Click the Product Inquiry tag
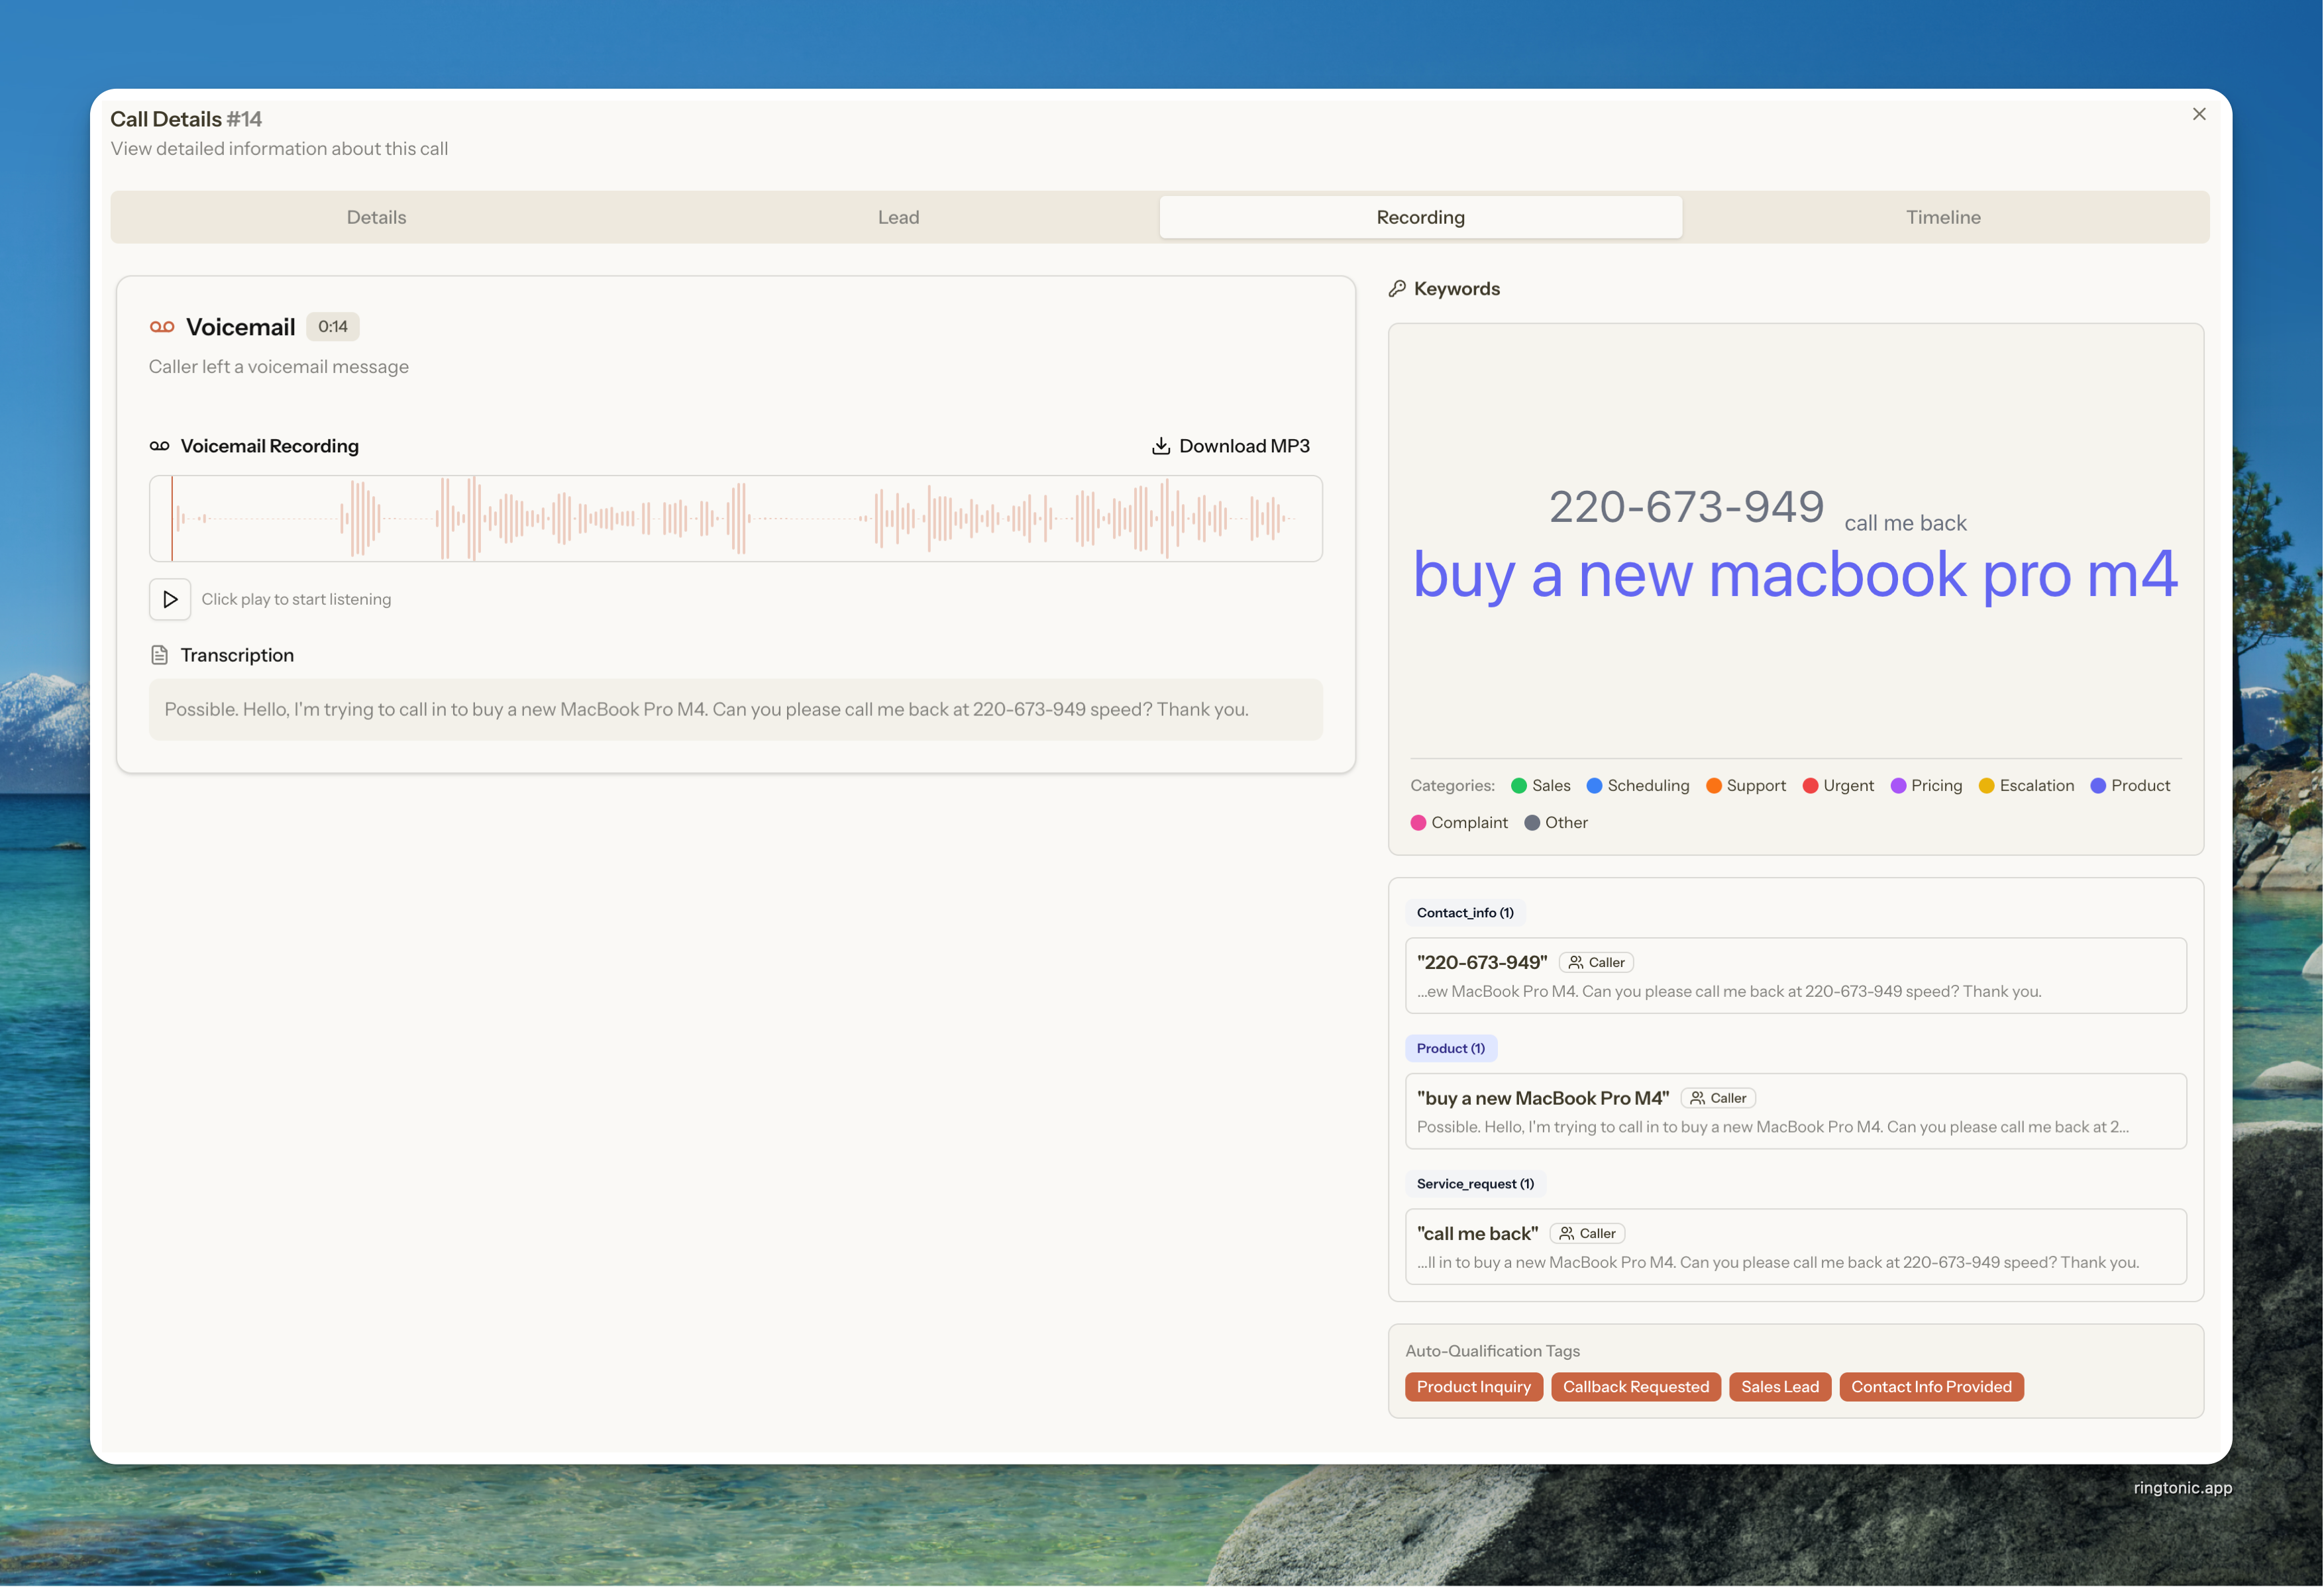 tap(1473, 1387)
